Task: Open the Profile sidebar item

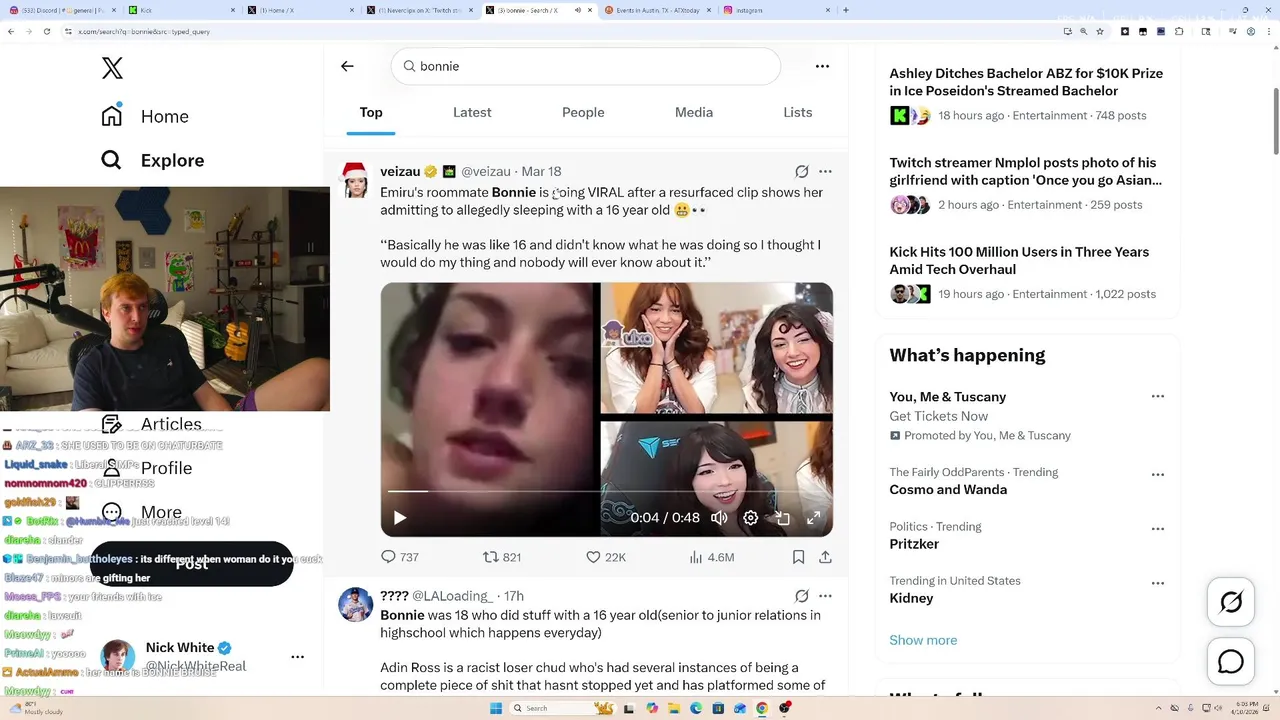Action: pos(147,468)
